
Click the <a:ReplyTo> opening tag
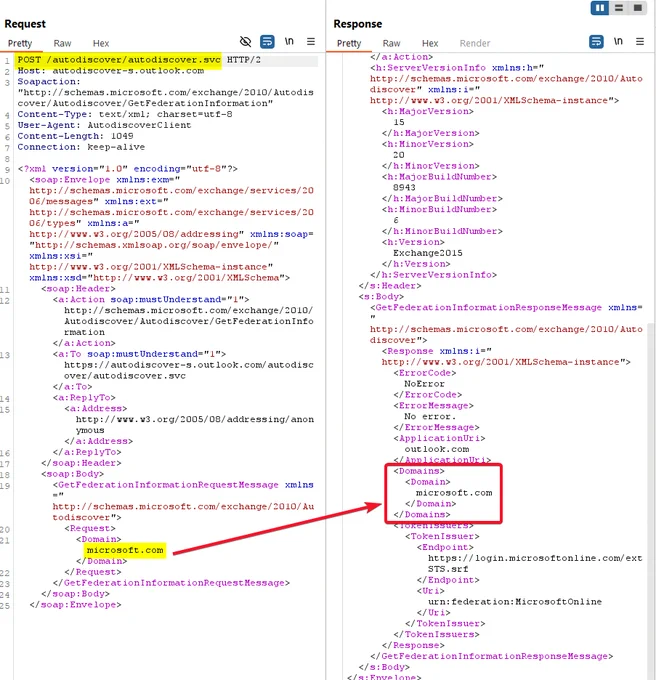pyautogui.click(x=84, y=397)
